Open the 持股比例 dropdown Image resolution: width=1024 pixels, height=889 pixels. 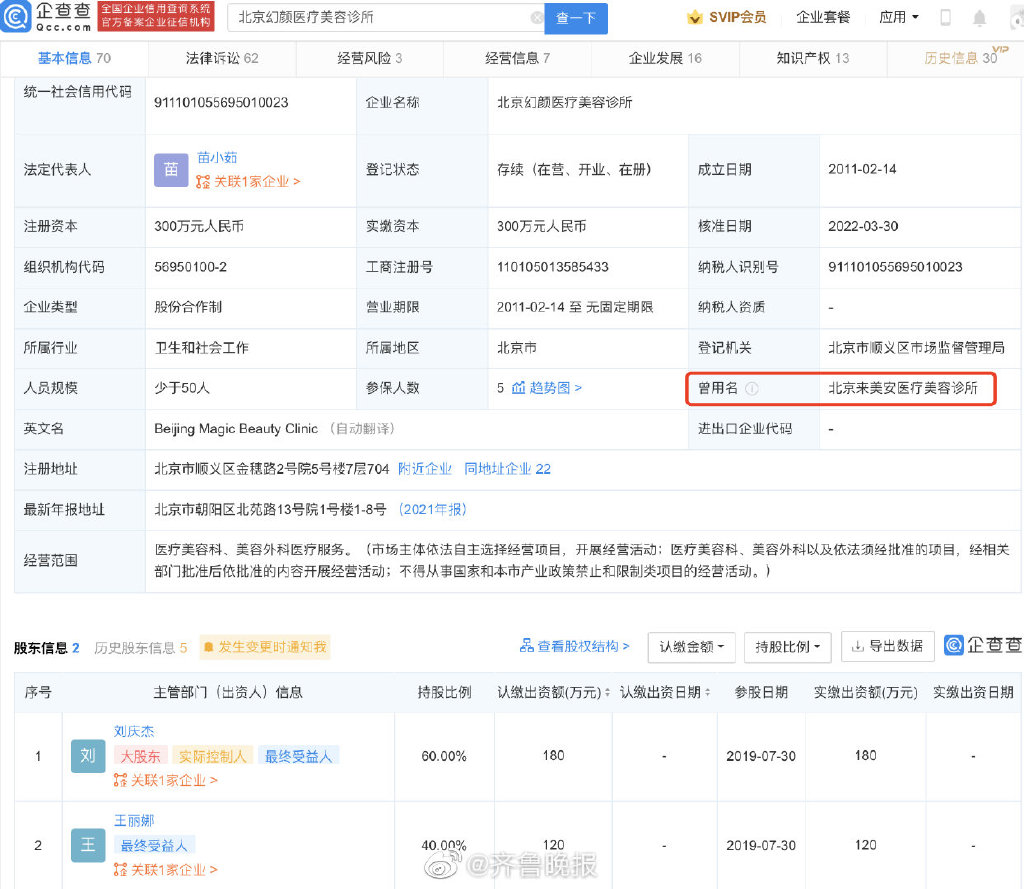787,647
